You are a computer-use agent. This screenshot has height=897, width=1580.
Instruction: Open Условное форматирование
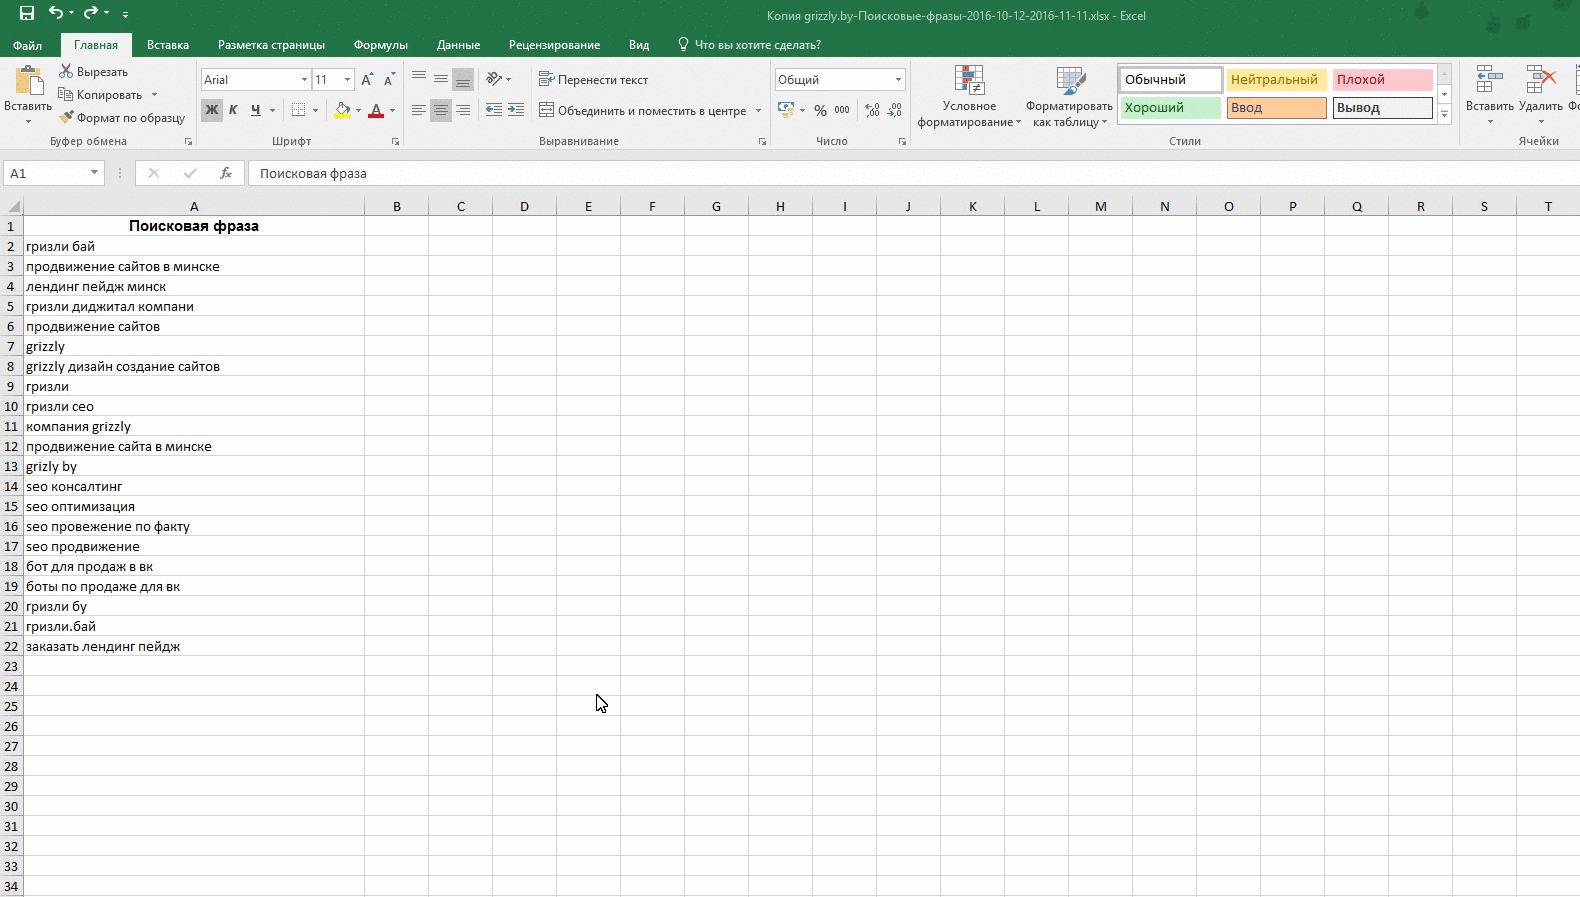969,96
